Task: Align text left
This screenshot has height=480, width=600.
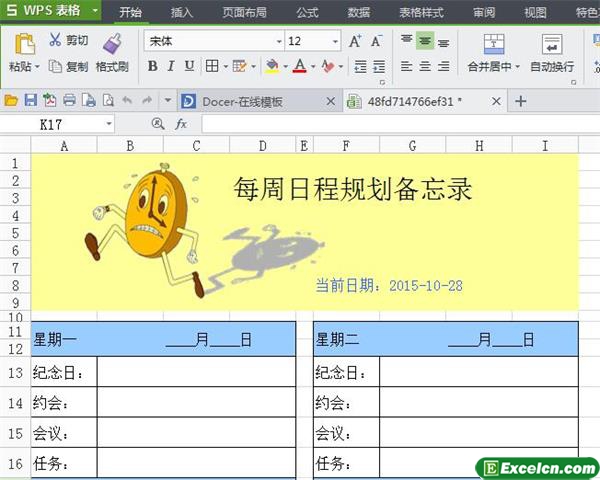Action: click(406, 67)
